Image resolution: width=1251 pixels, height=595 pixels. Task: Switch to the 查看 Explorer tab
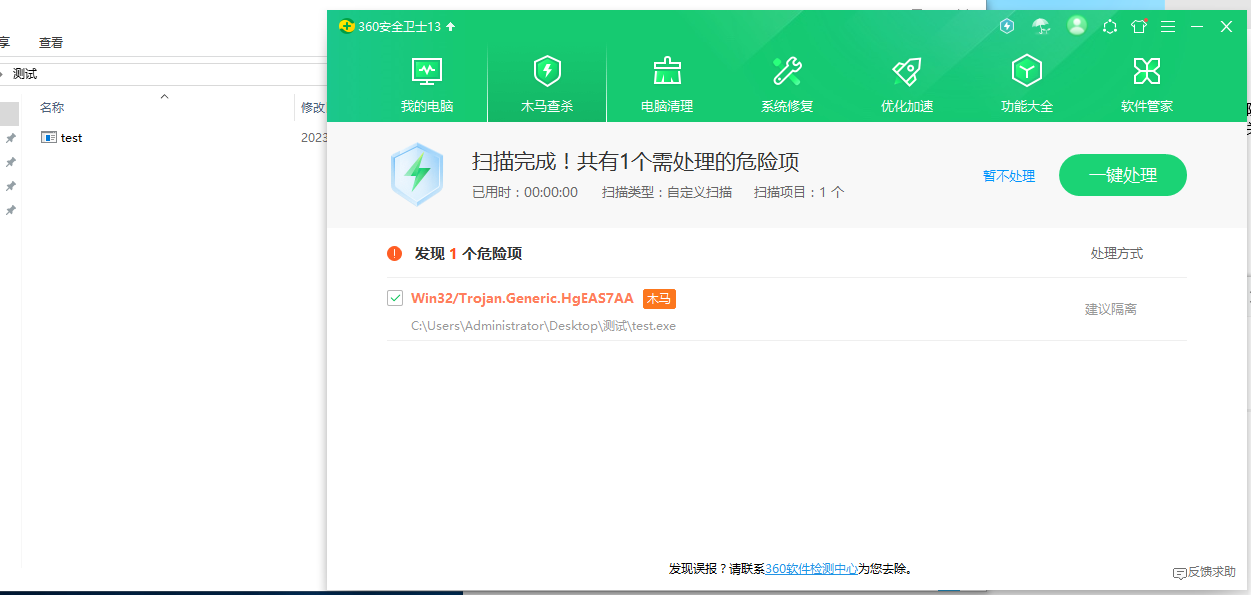tap(50, 42)
